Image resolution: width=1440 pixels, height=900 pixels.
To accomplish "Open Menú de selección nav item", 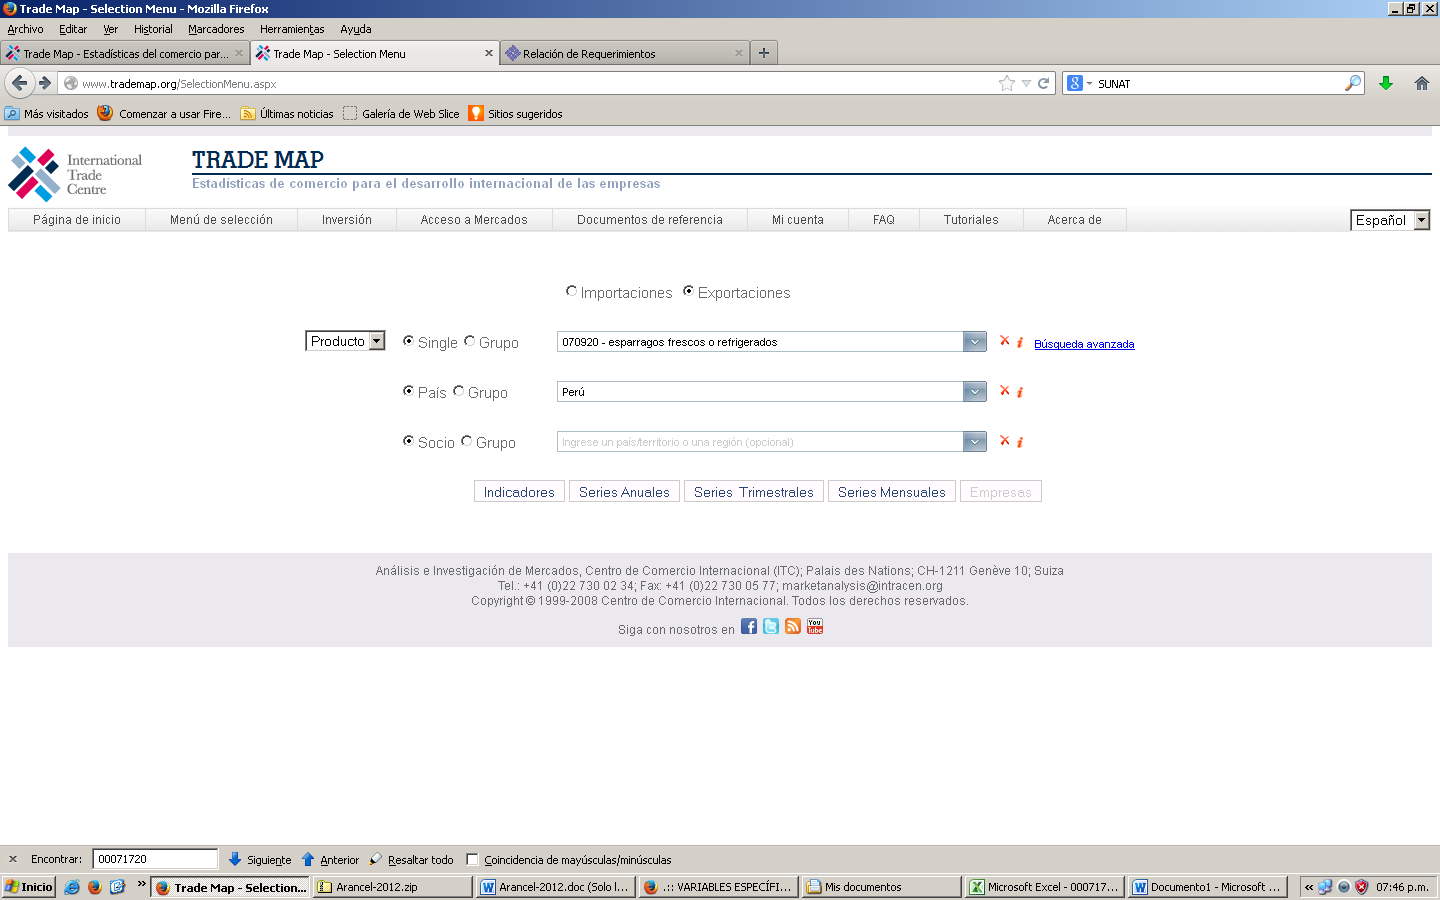I will tap(221, 220).
